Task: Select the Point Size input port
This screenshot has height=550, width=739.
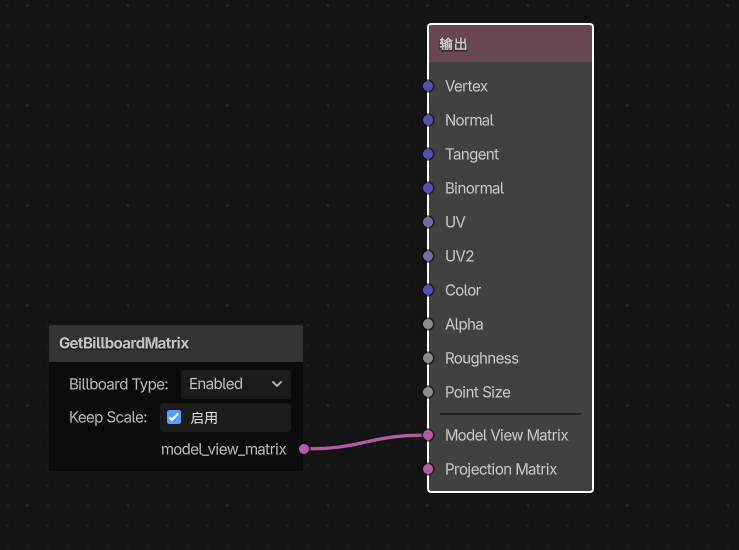Action: pos(428,392)
